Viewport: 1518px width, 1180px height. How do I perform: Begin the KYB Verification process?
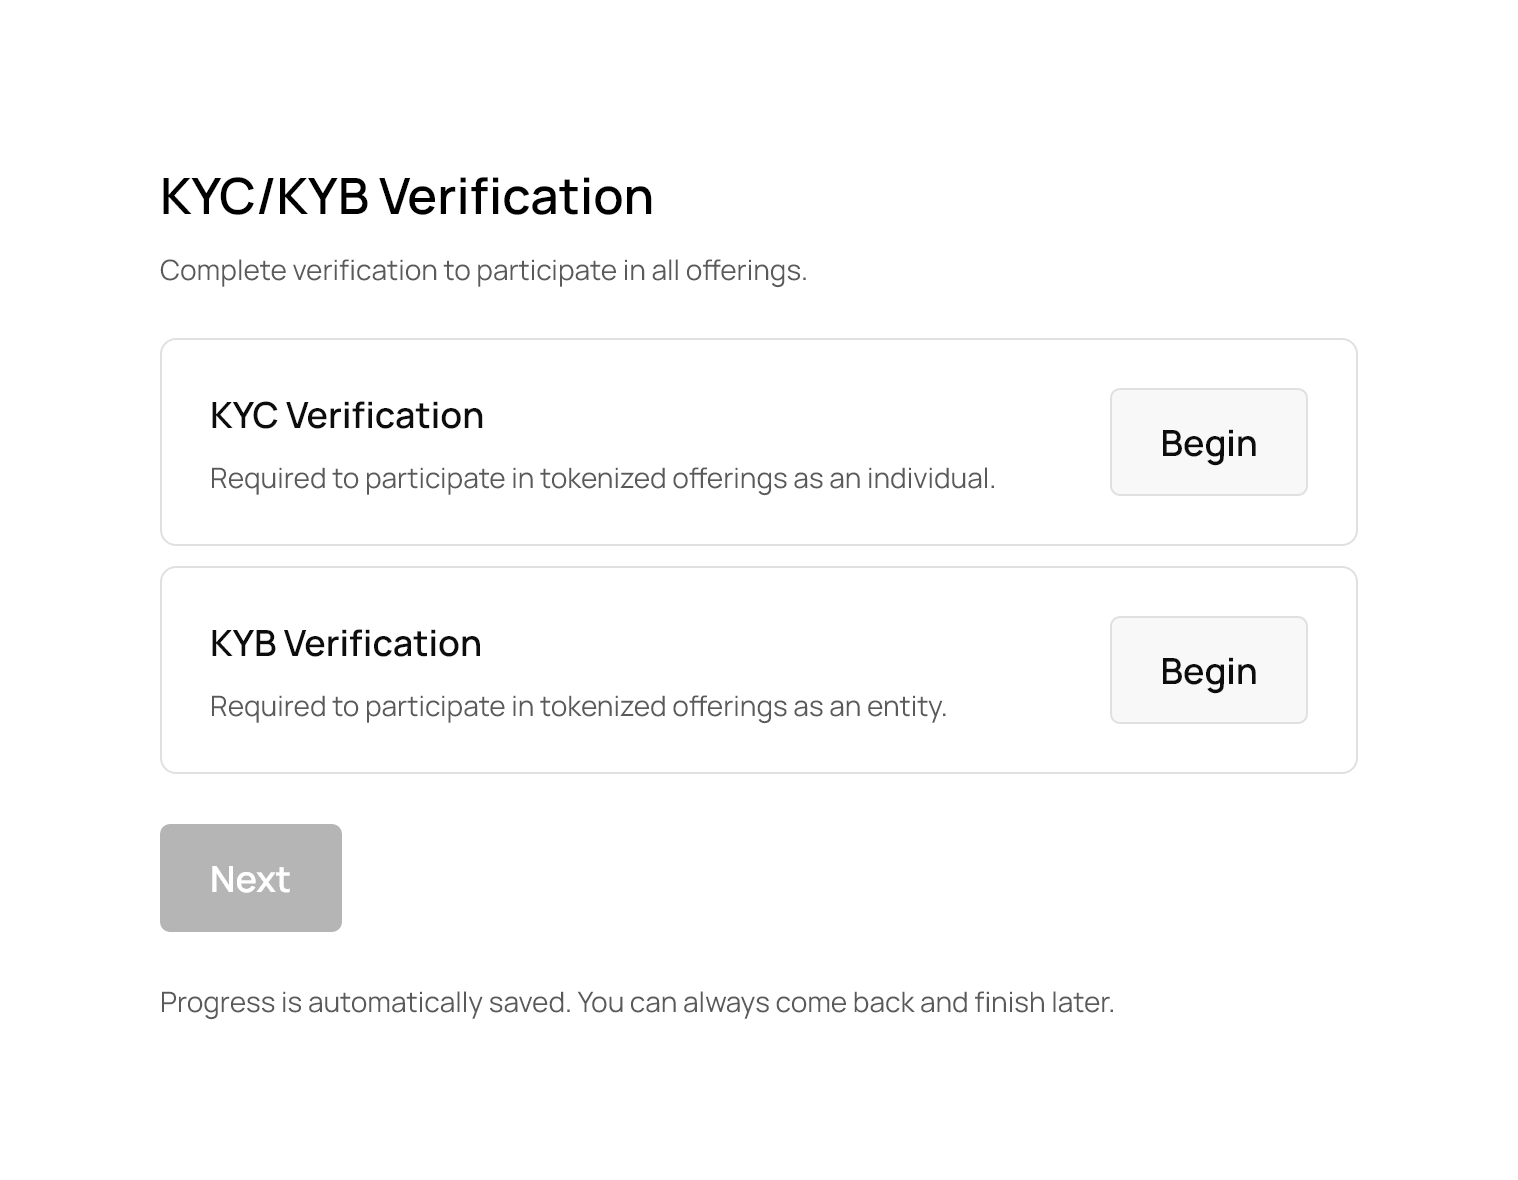[x=1208, y=670]
